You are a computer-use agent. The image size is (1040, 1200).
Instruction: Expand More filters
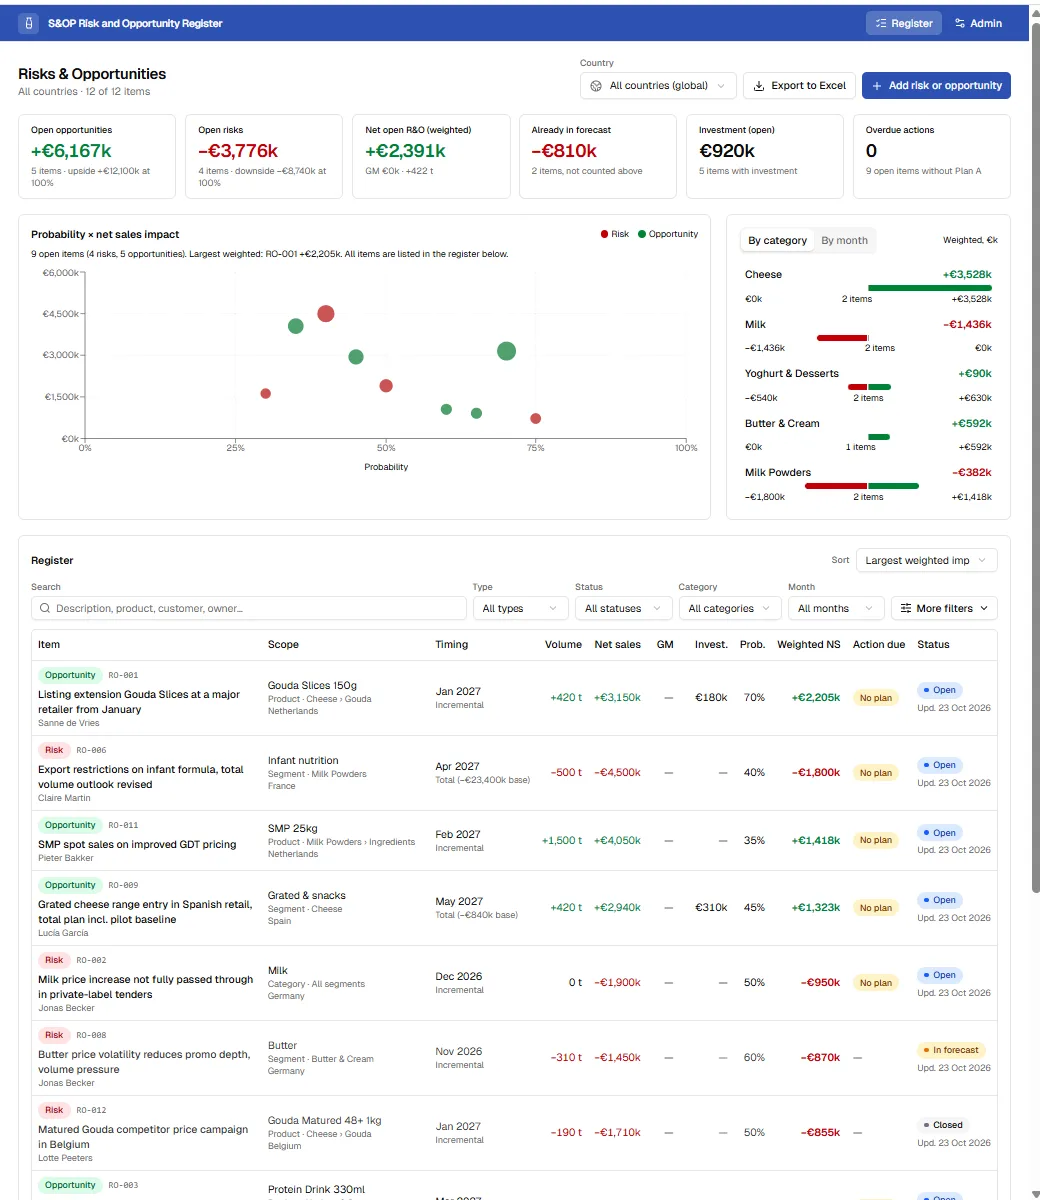click(x=944, y=608)
